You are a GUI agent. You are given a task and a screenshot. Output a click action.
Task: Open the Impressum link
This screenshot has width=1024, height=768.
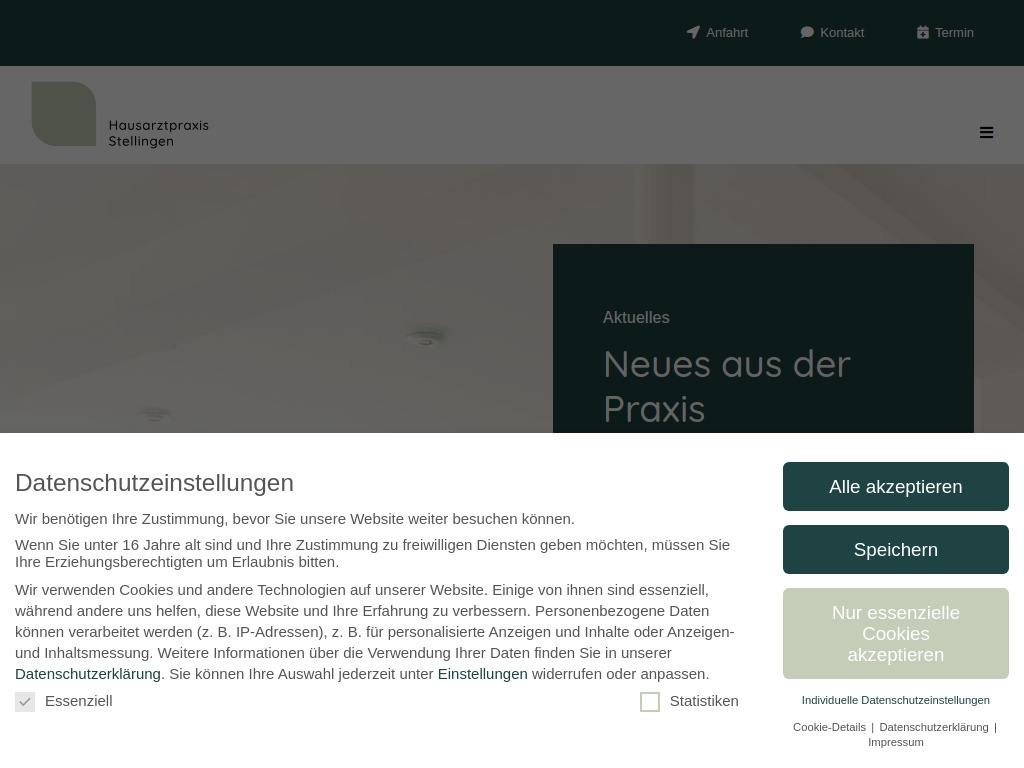click(x=895, y=742)
